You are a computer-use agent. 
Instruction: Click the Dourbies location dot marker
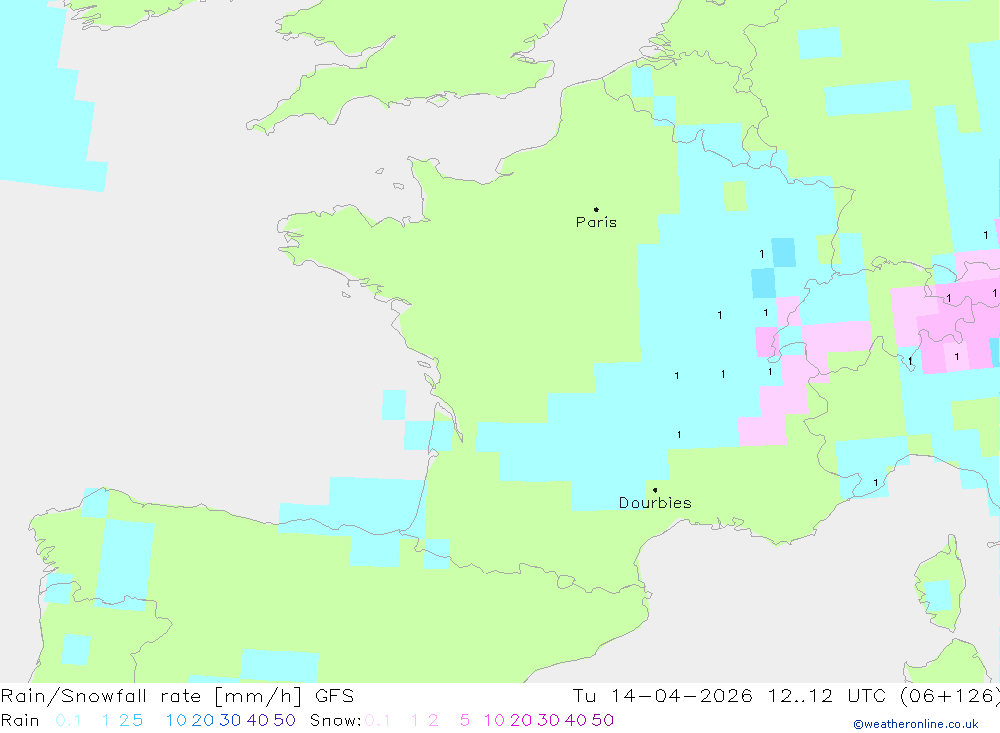click(655, 490)
